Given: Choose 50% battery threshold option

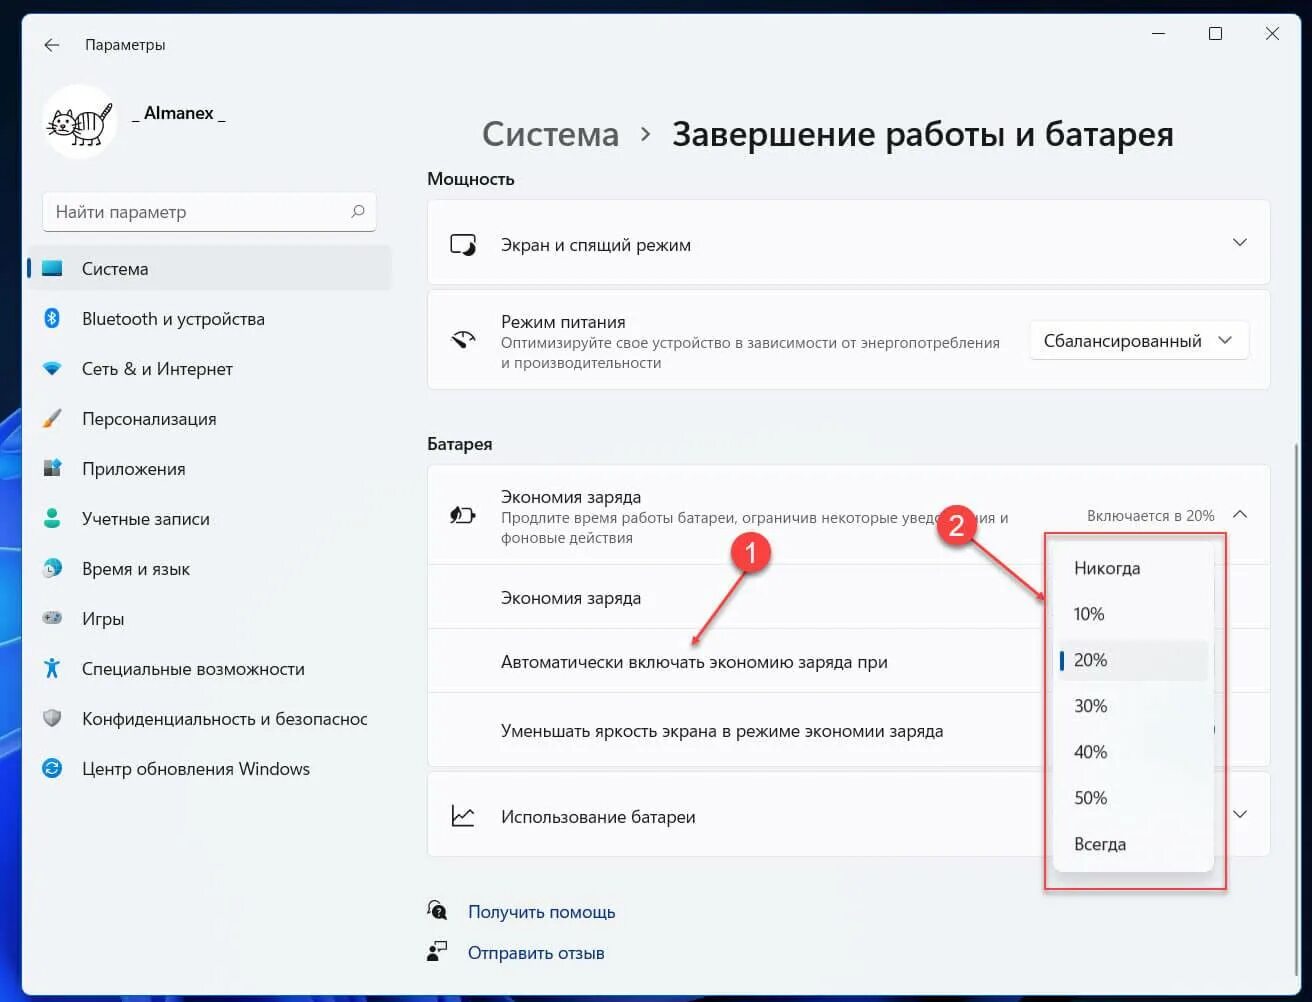Looking at the screenshot, I should (1133, 798).
